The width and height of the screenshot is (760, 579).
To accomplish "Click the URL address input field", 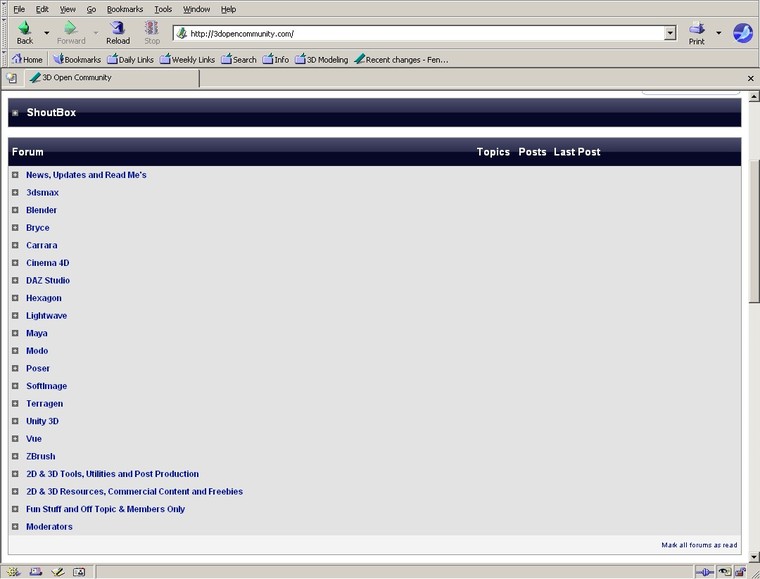I will click(x=427, y=33).
